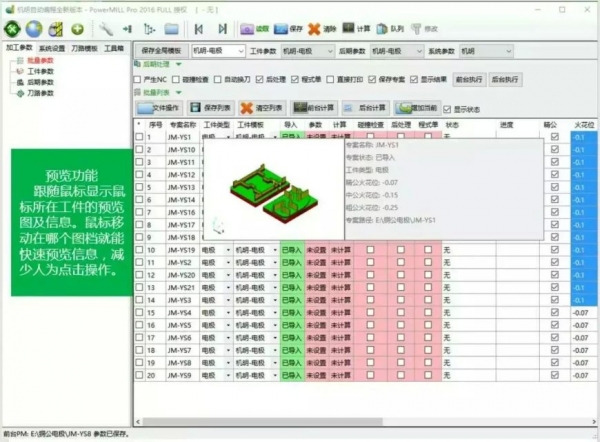
Task: Open the 系统参数 combo box
Action: [x=486, y=51]
